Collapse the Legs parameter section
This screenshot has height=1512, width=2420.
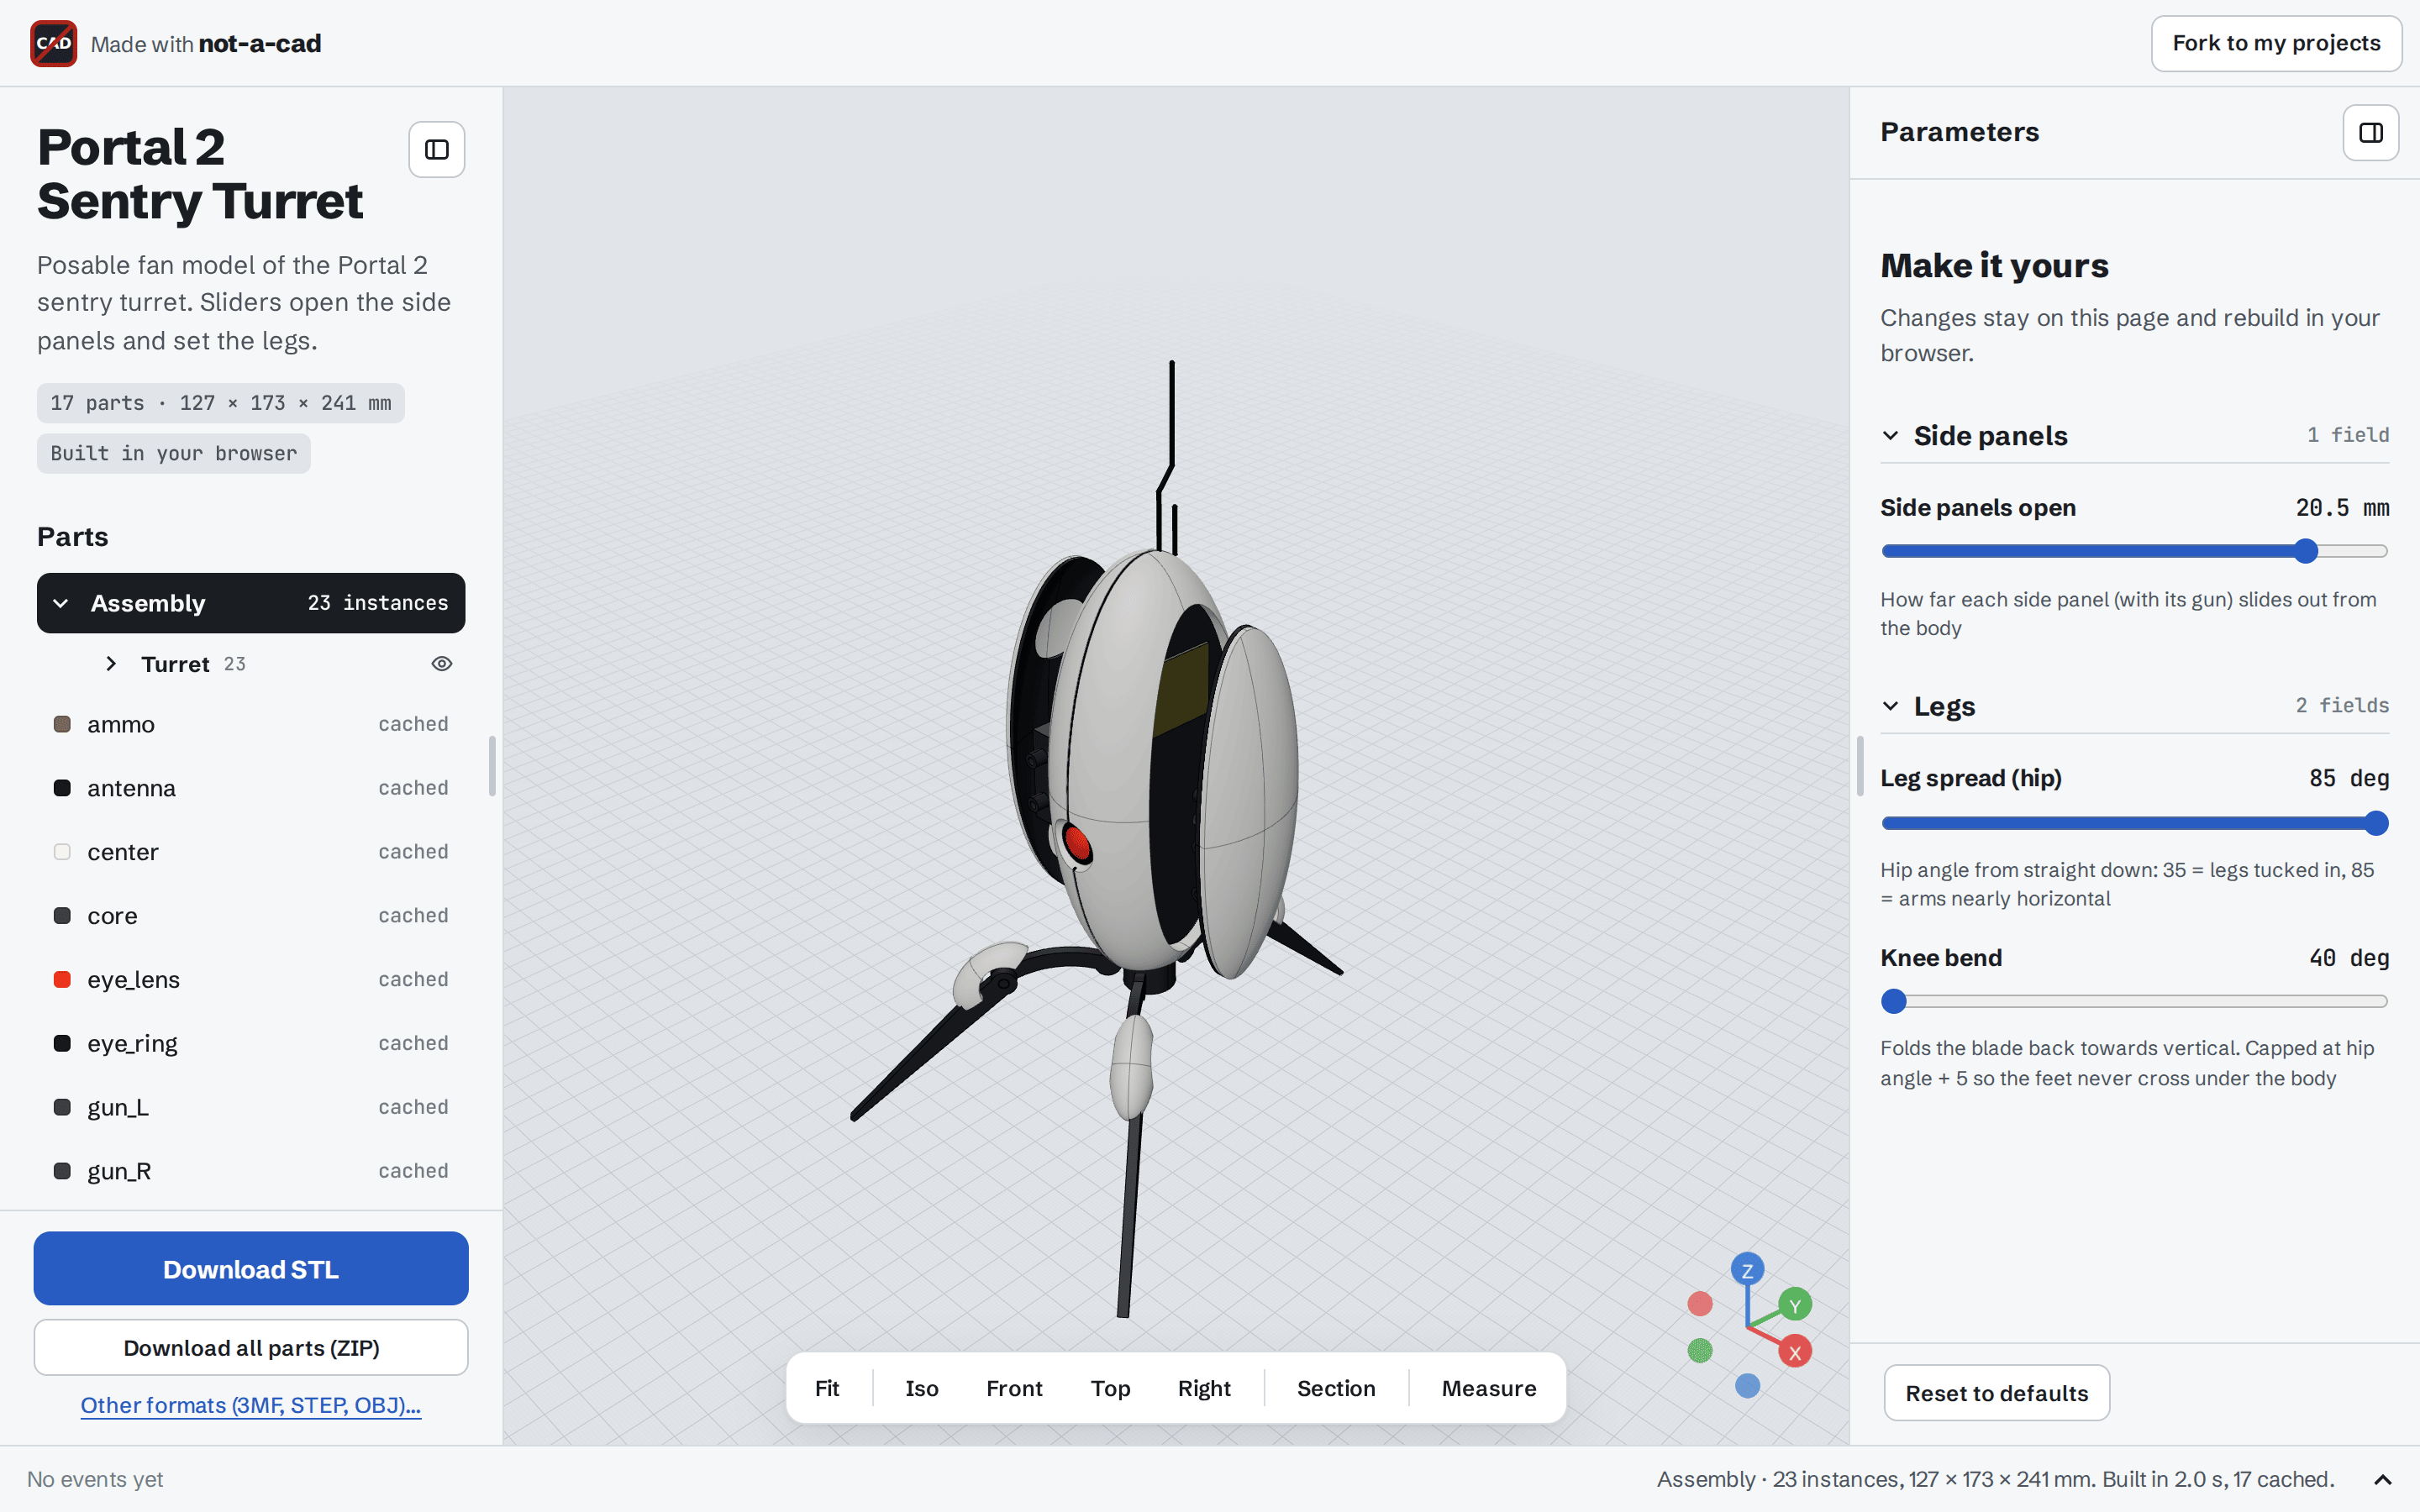[x=1890, y=706]
